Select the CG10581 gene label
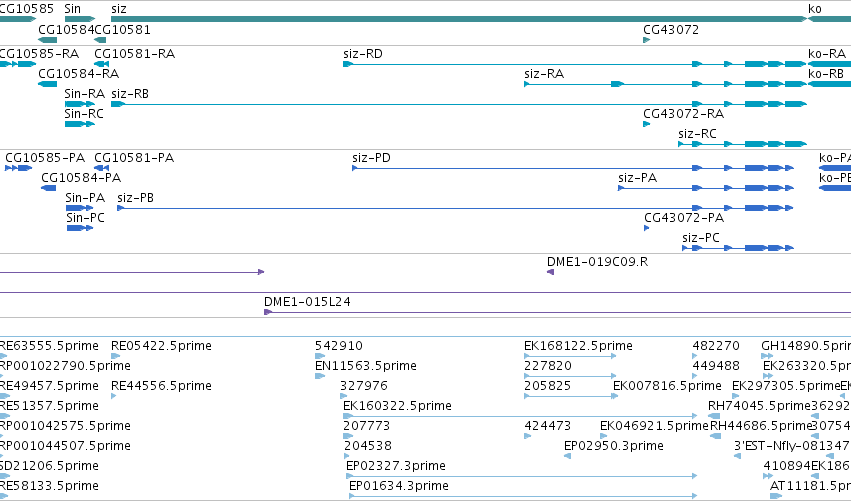The width and height of the screenshot is (851, 501). coord(122,30)
